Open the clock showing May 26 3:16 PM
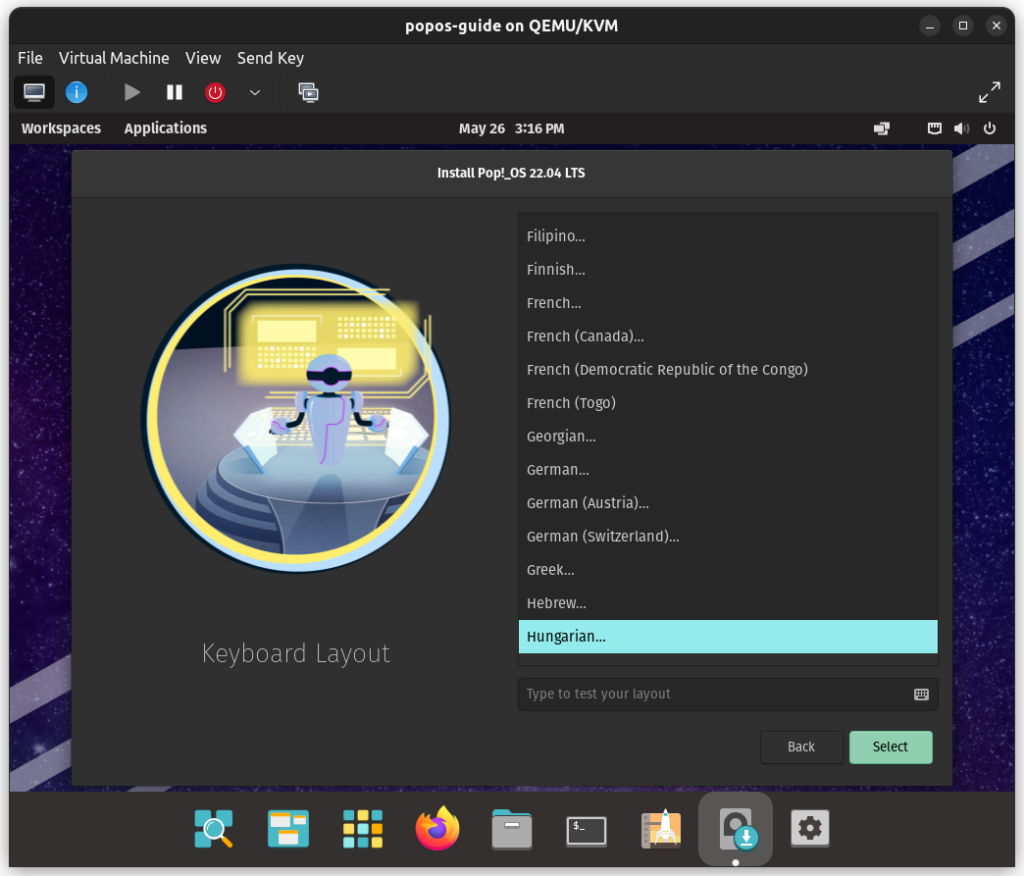The image size is (1024, 876). pyautogui.click(x=511, y=129)
